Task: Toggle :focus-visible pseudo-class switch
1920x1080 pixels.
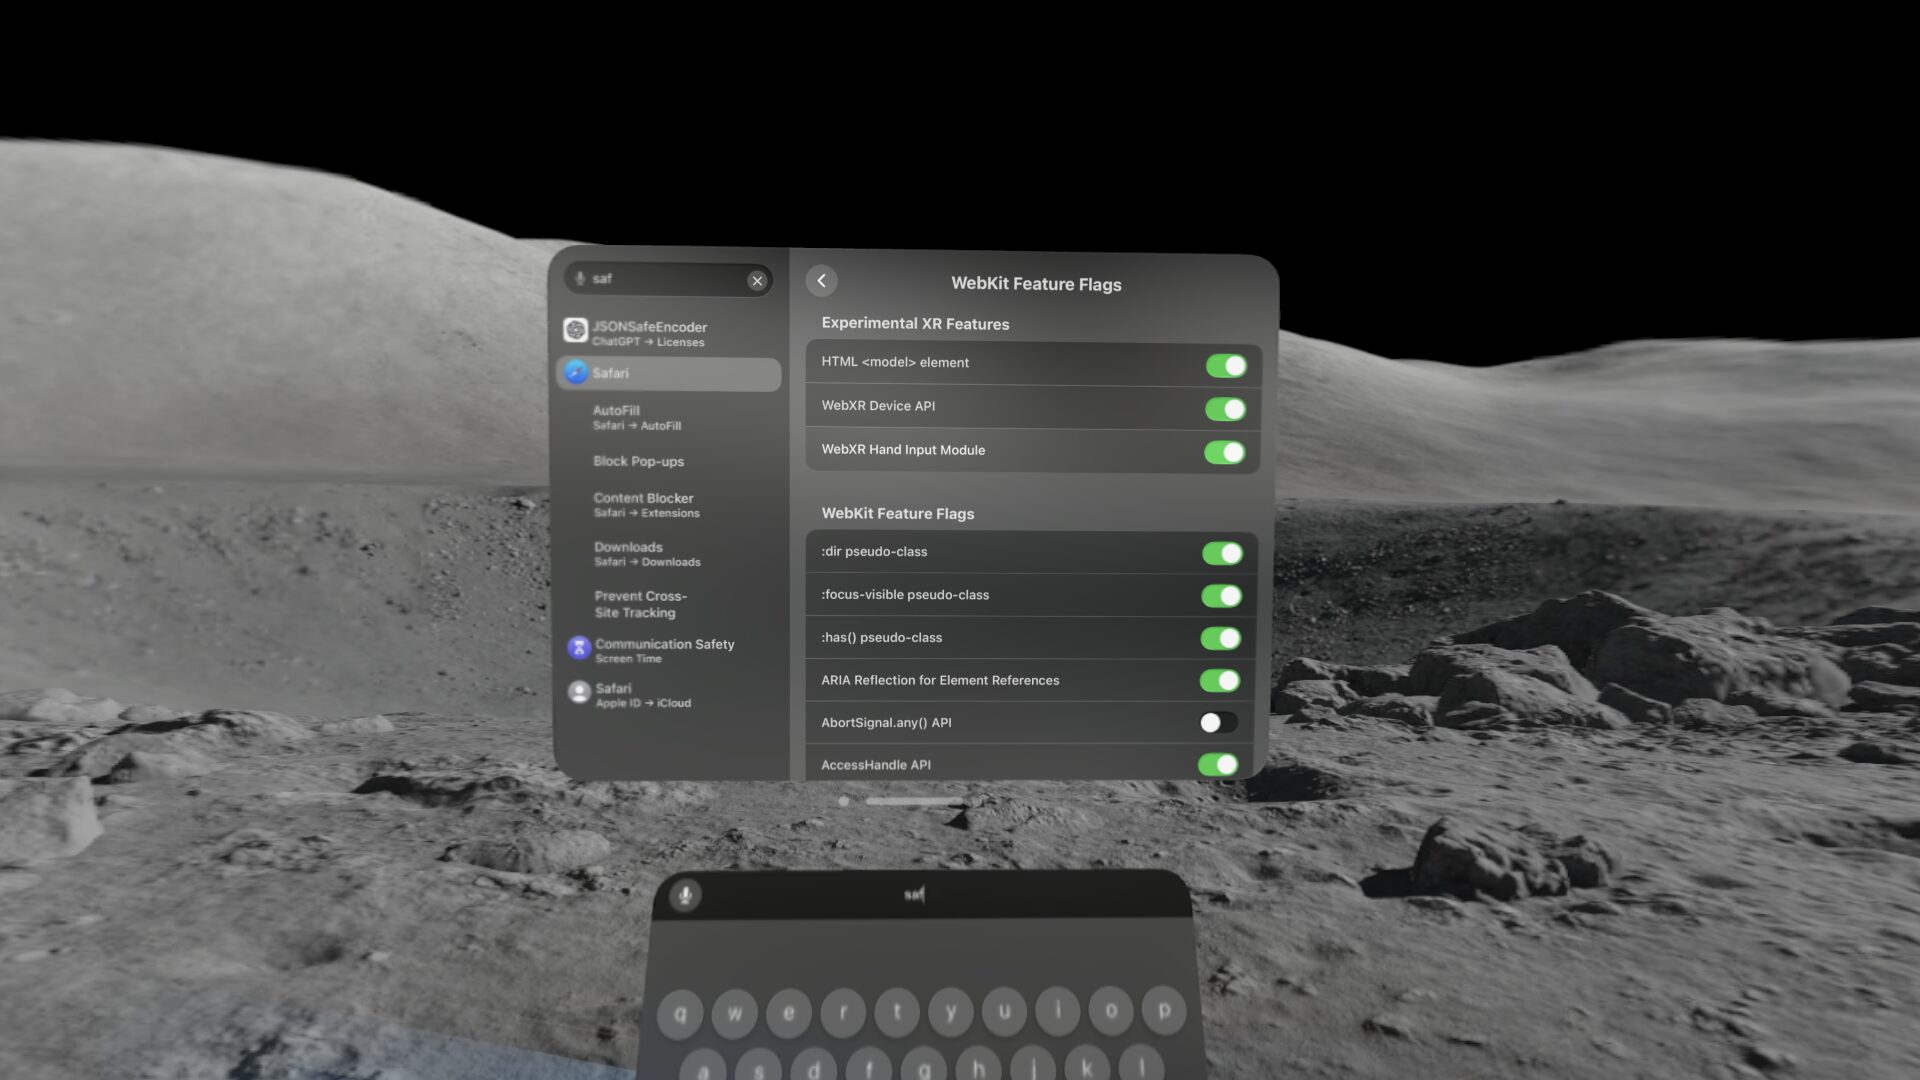Action: click(x=1221, y=596)
